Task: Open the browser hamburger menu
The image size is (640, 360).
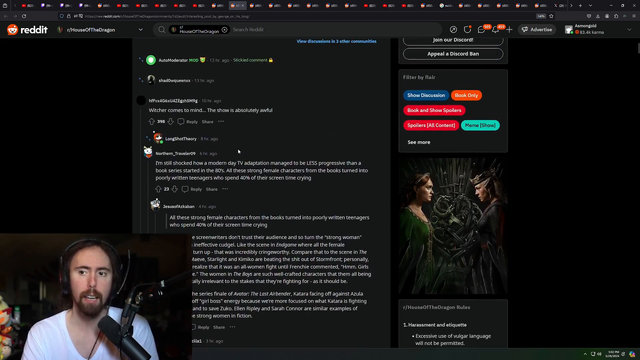Action: click(x=634, y=16)
